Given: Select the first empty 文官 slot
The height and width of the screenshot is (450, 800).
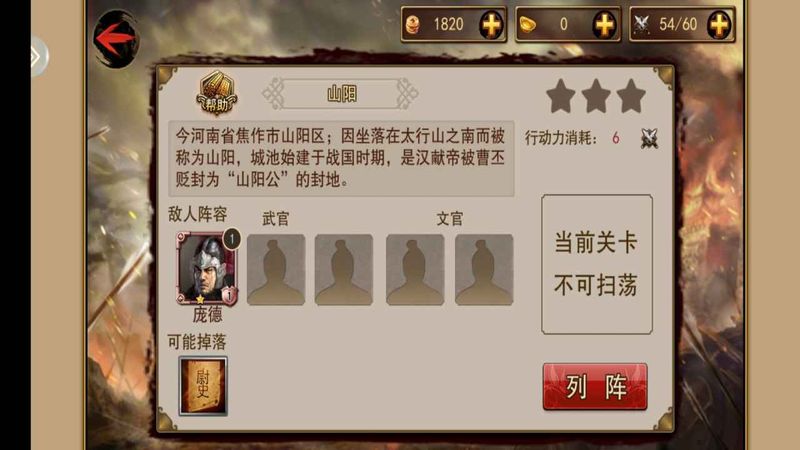Looking at the screenshot, I should (x=415, y=270).
